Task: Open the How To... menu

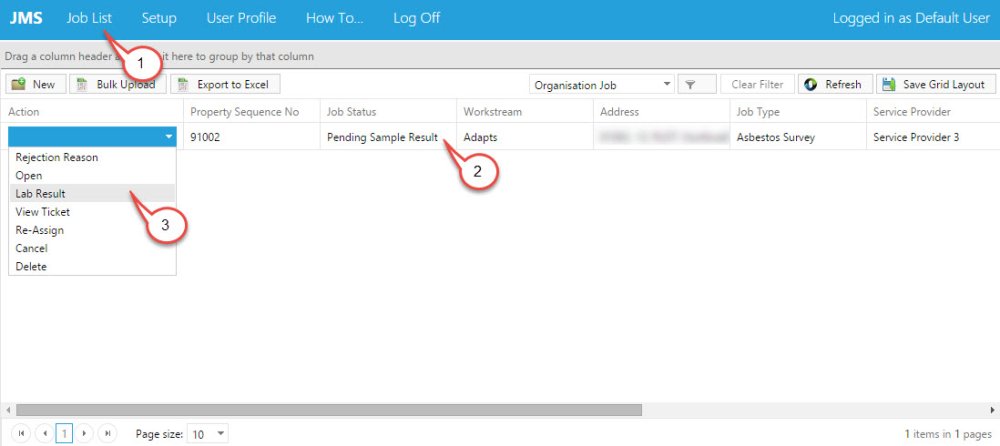Action: 334,18
